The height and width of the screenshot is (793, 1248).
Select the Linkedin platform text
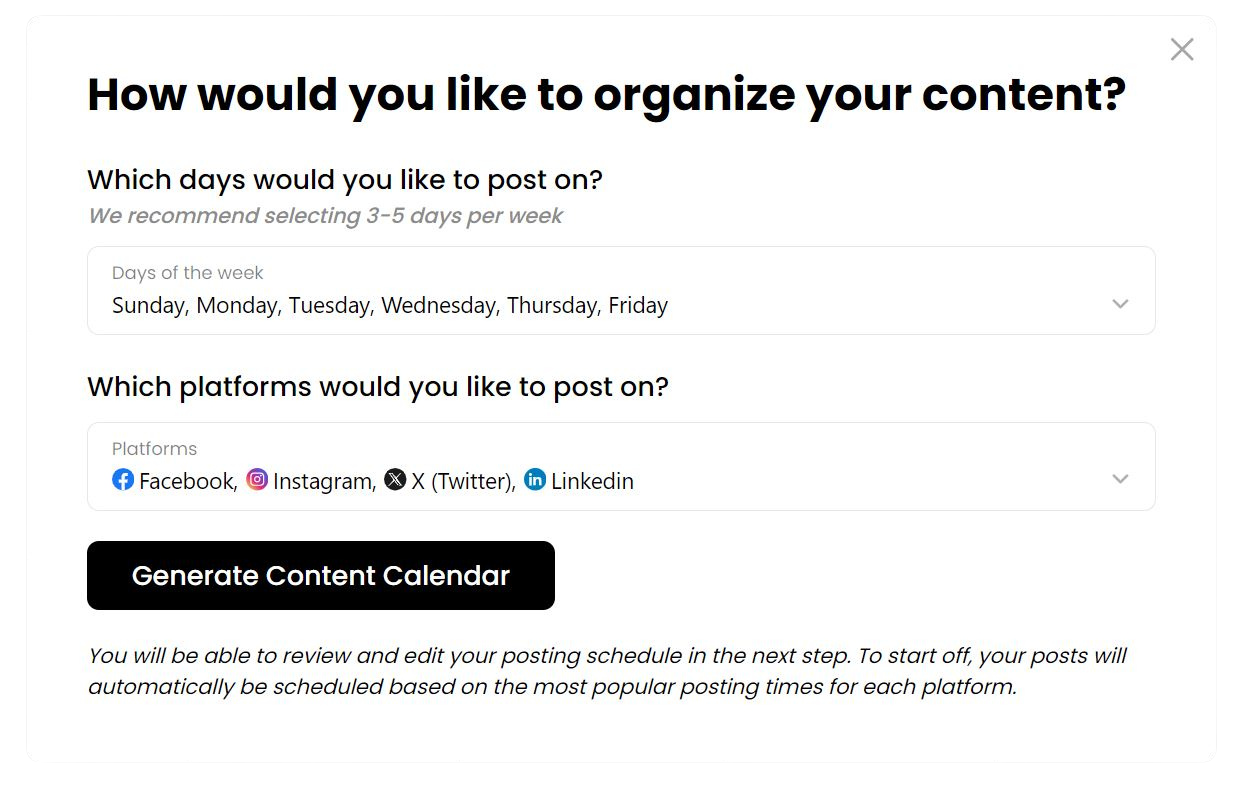(592, 481)
